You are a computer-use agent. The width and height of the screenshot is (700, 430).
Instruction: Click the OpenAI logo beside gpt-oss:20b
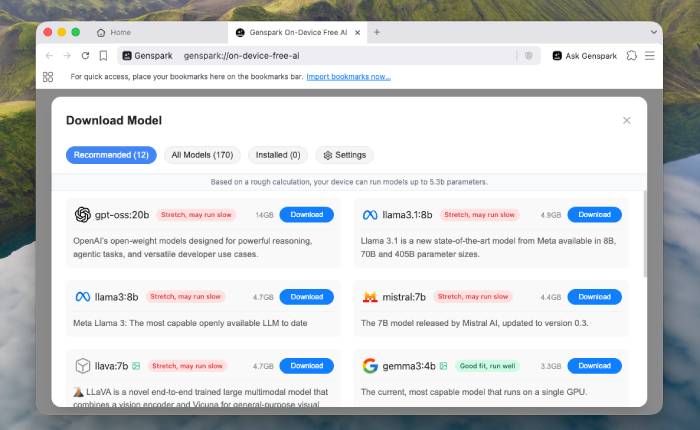click(83, 215)
